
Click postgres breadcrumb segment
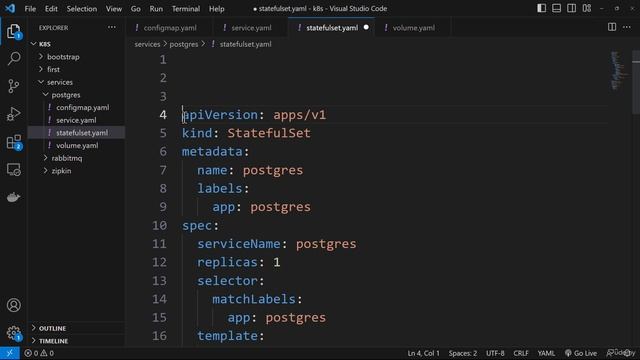[x=184, y=44]
